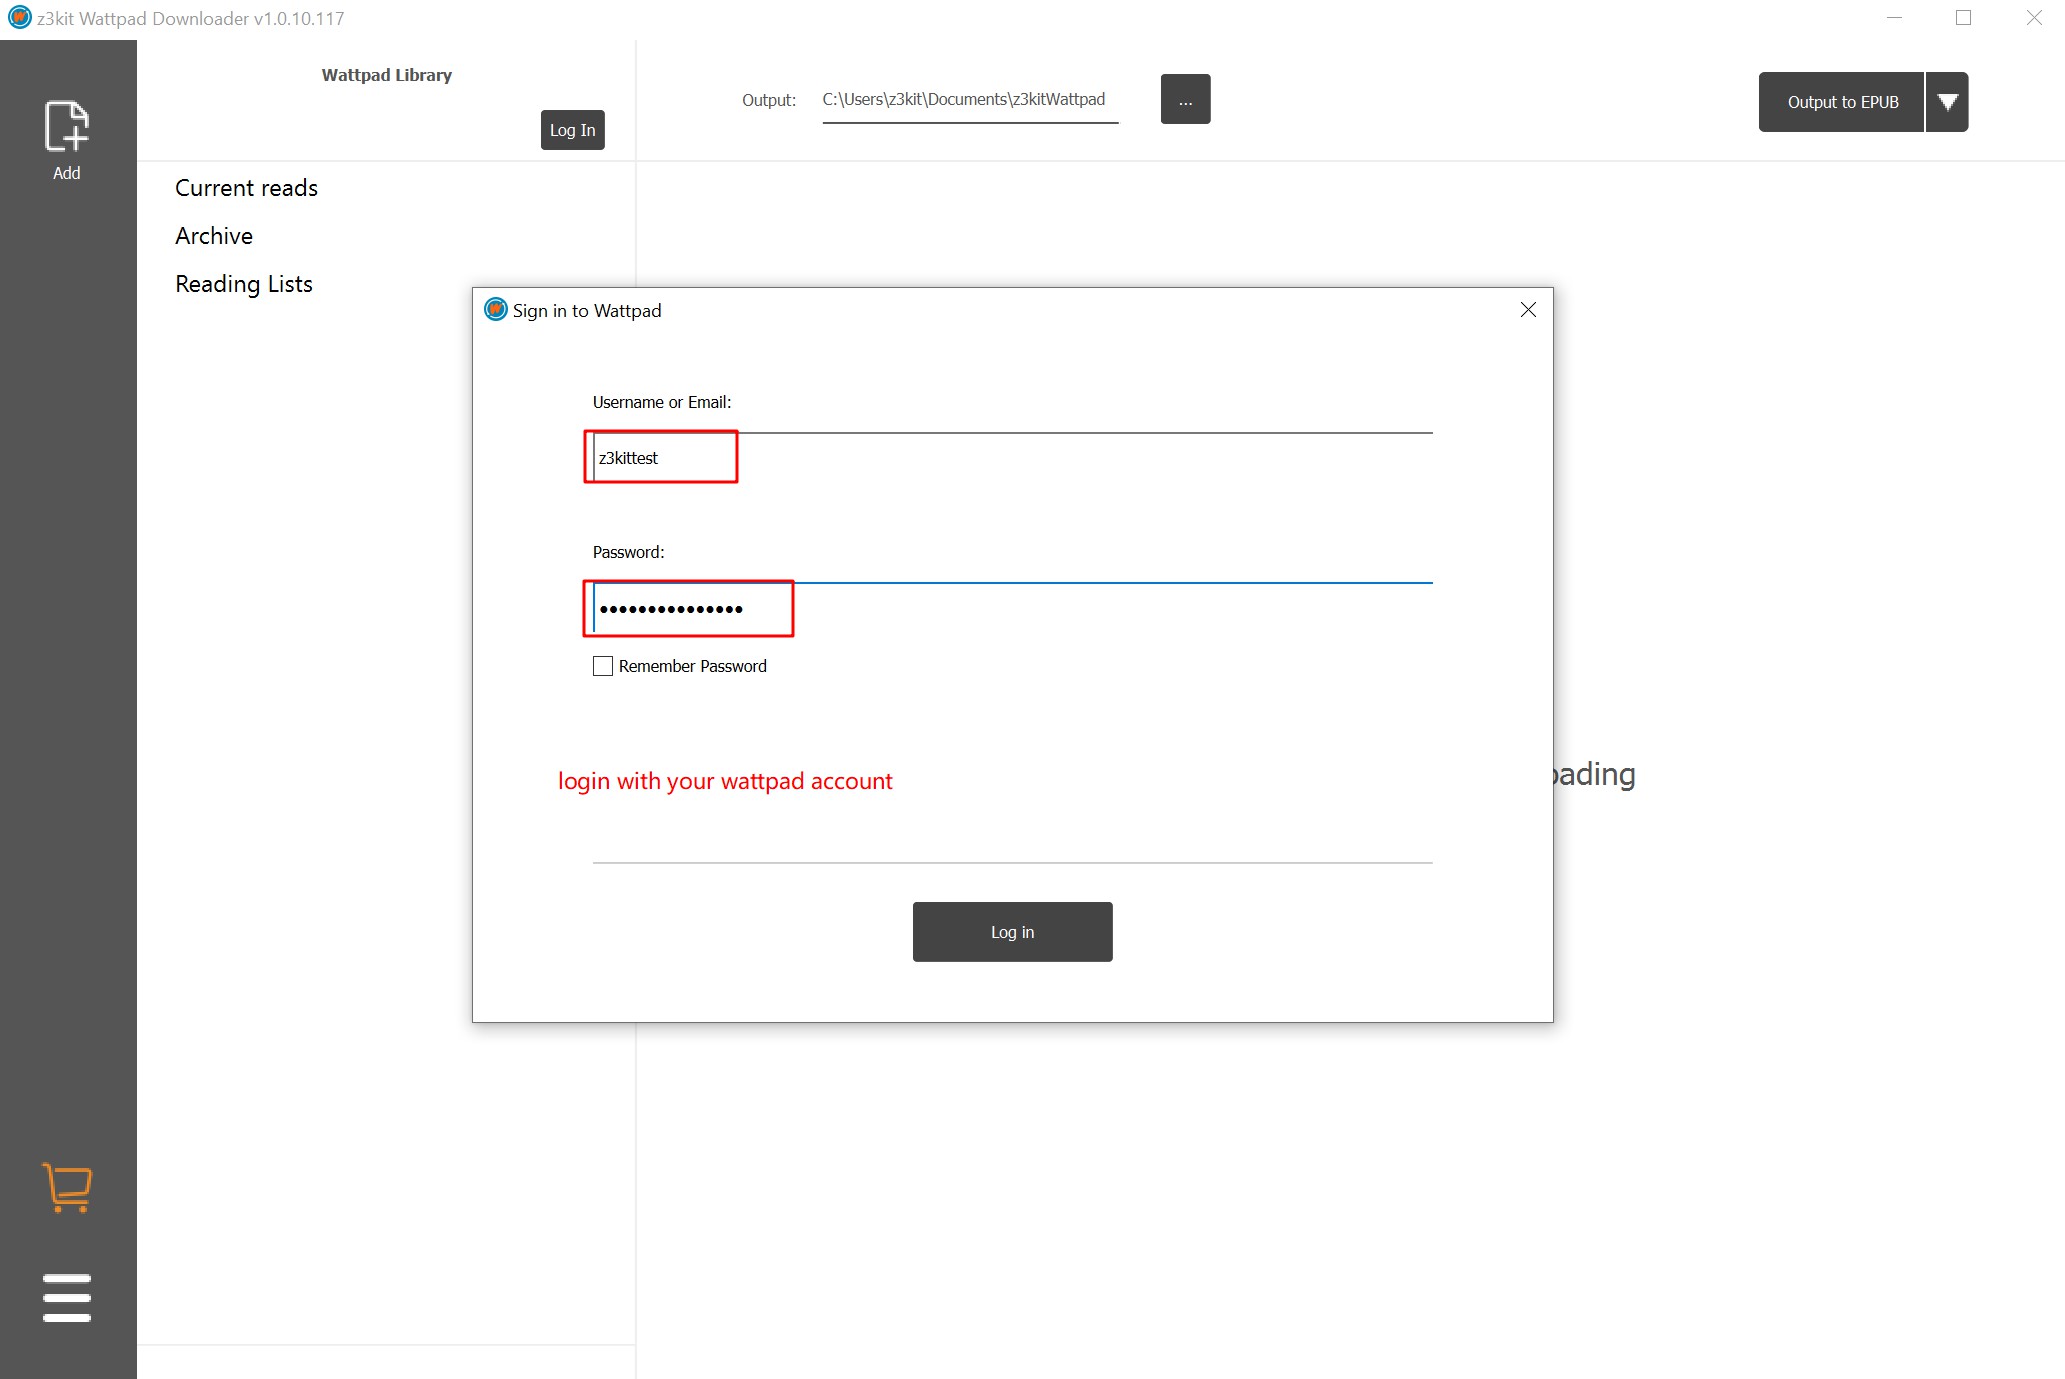Image resolution: width=2065 pixels, height=1379 pixels.
Task: Open Archive list
Action: point(214,236)
